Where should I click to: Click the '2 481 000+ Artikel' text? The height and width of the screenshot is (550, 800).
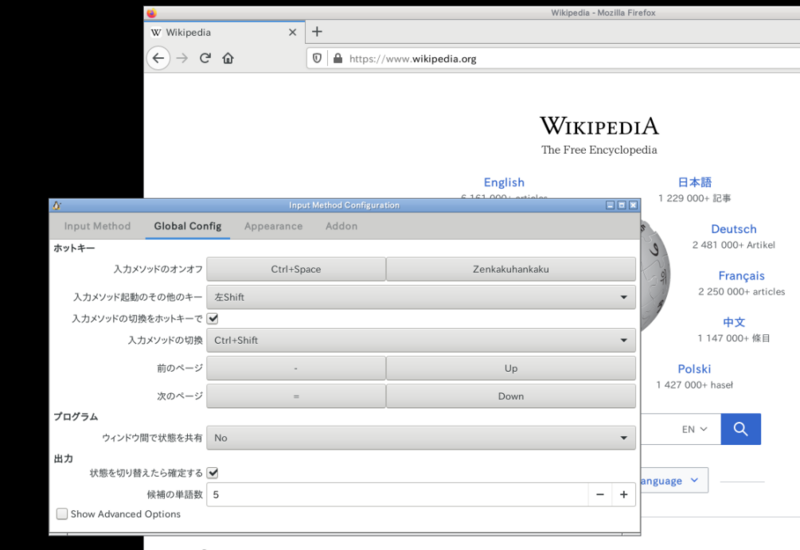pyautogui.click(x=734, y=245)
